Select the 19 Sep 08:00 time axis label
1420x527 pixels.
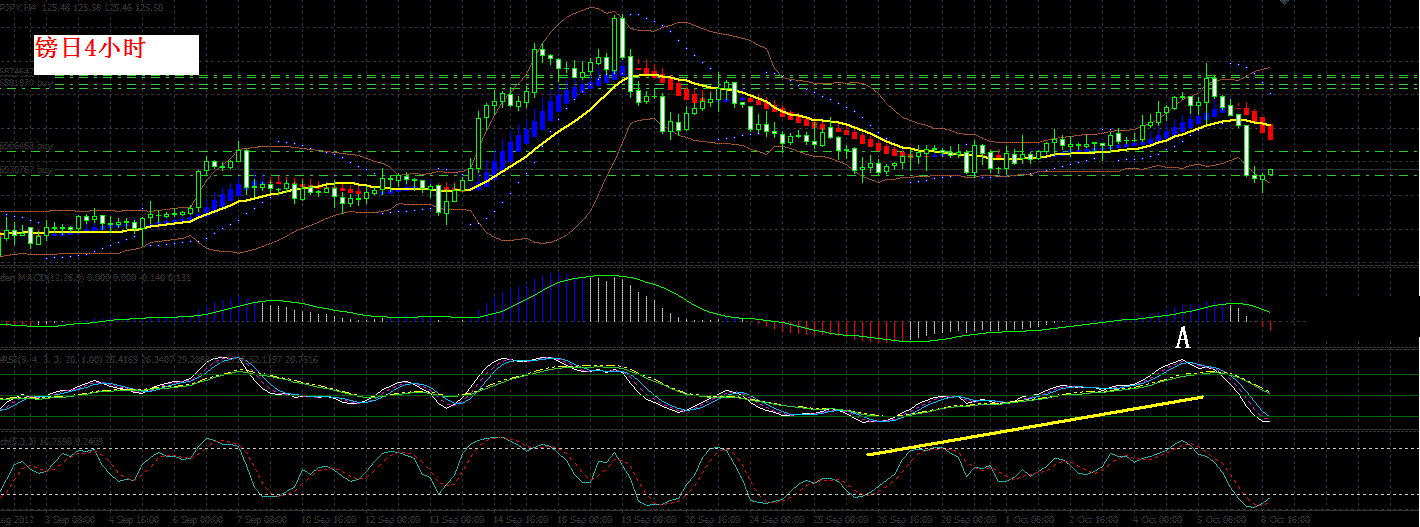649,519
